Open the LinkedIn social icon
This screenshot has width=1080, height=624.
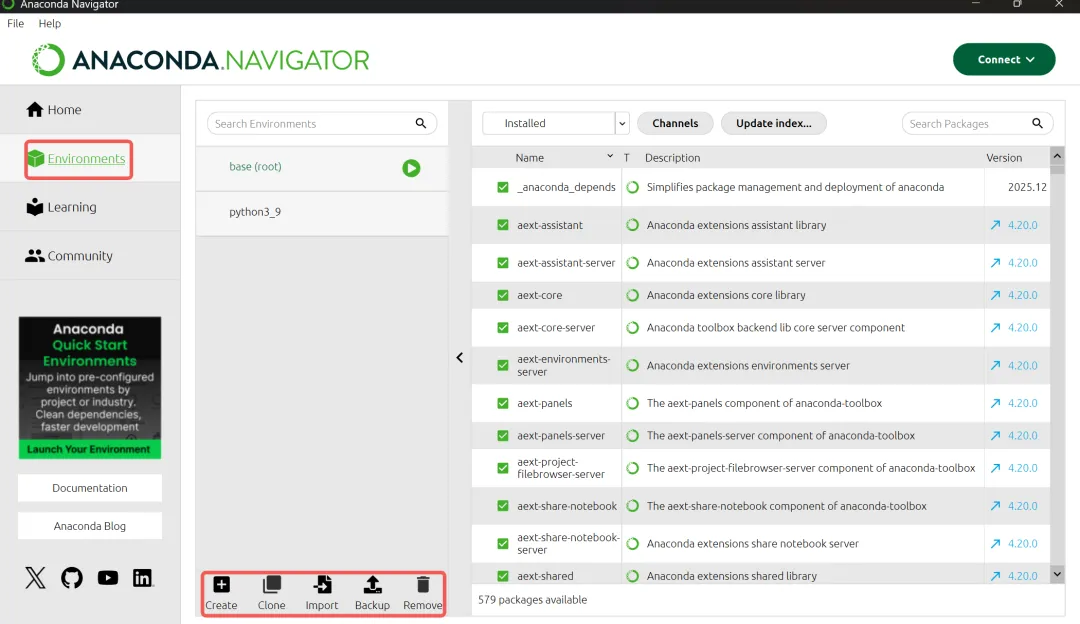(x=143, y=577)
